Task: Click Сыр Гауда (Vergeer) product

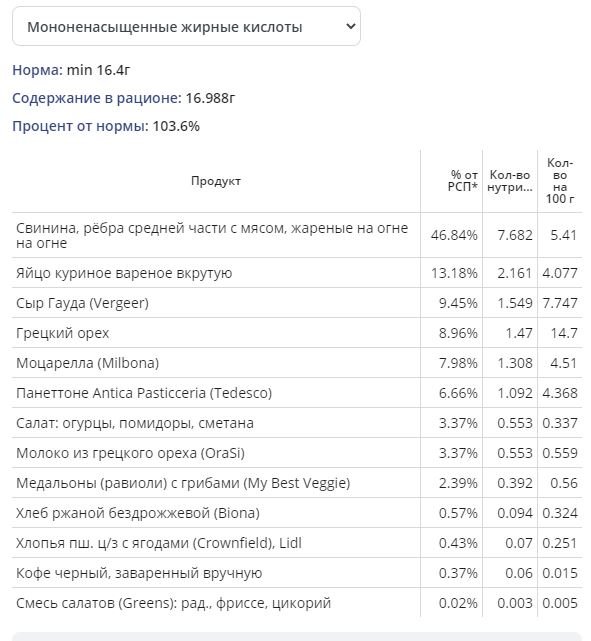Action: [82, 303]
